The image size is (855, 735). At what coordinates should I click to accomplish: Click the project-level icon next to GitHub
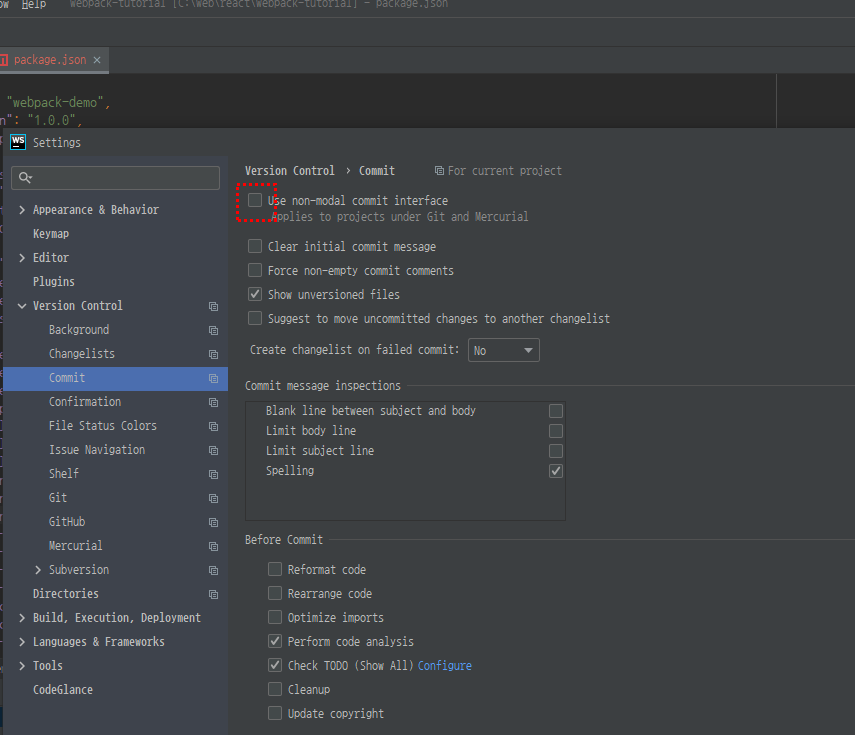click(213, 522)
